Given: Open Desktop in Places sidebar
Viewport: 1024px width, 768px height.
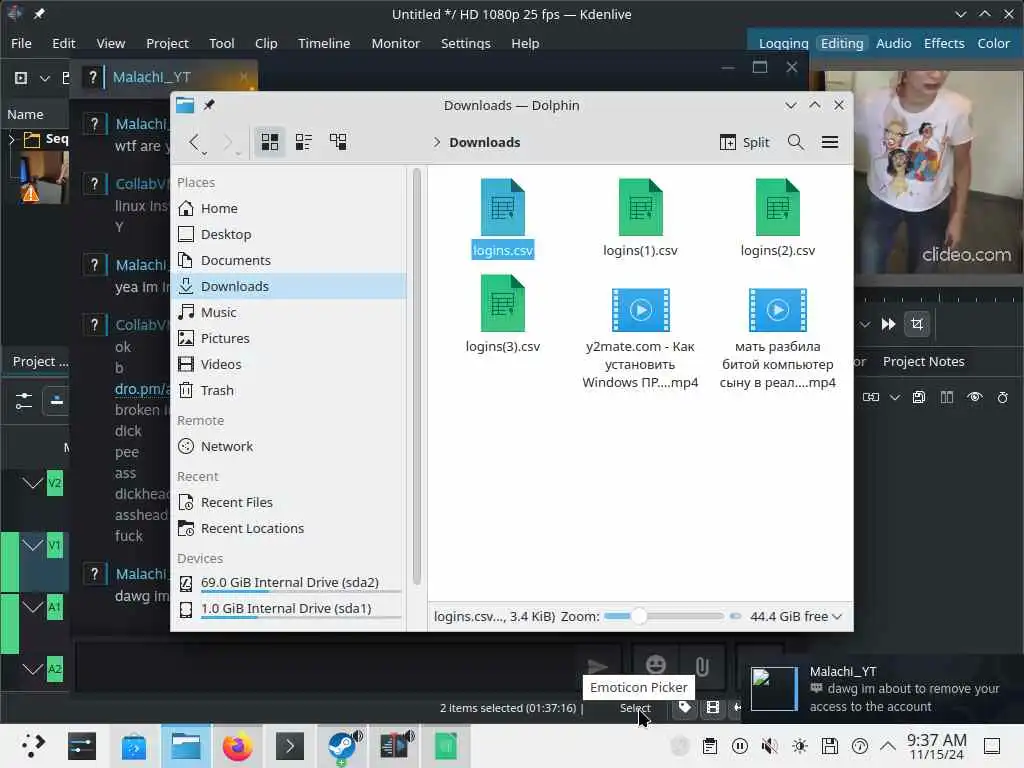Looking at the screenshot, I should (289, 234).
